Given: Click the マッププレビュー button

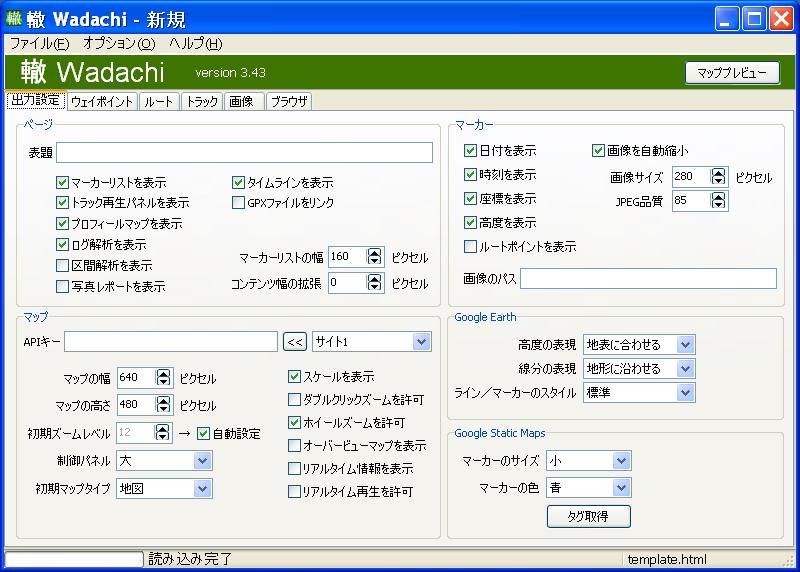Looking at the screenshot, I should (x=732, y=73).
